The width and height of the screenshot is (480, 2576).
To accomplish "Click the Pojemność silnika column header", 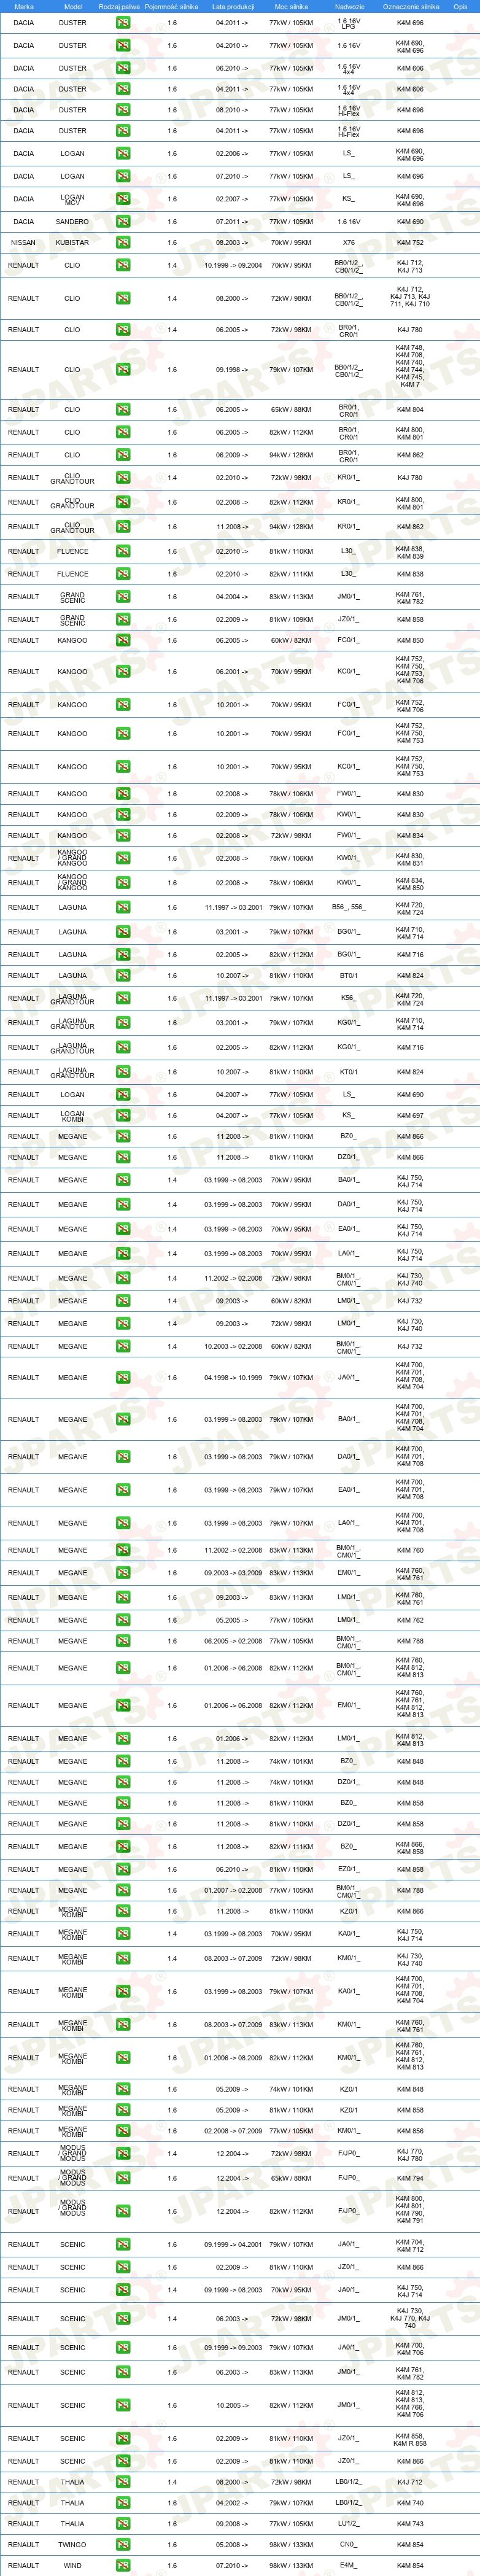I will click(171, 6).
